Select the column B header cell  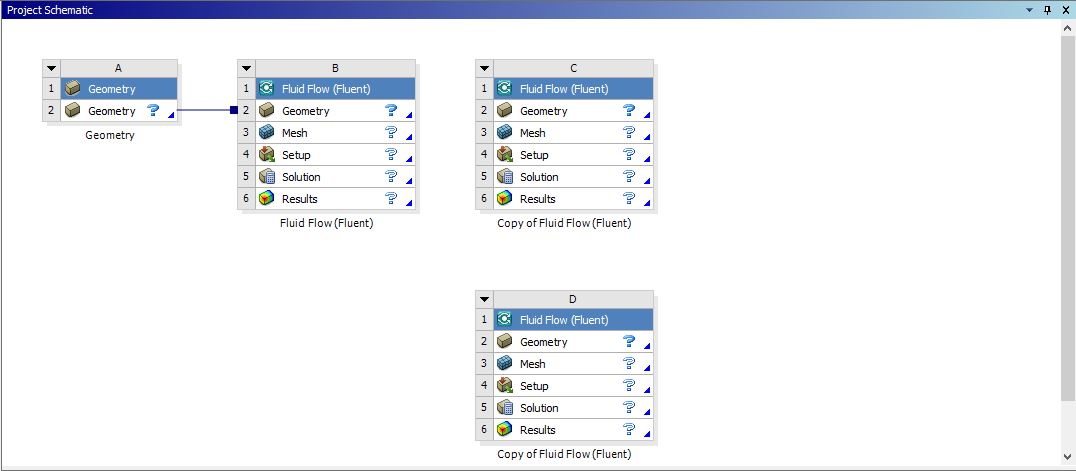pos(335,68)
